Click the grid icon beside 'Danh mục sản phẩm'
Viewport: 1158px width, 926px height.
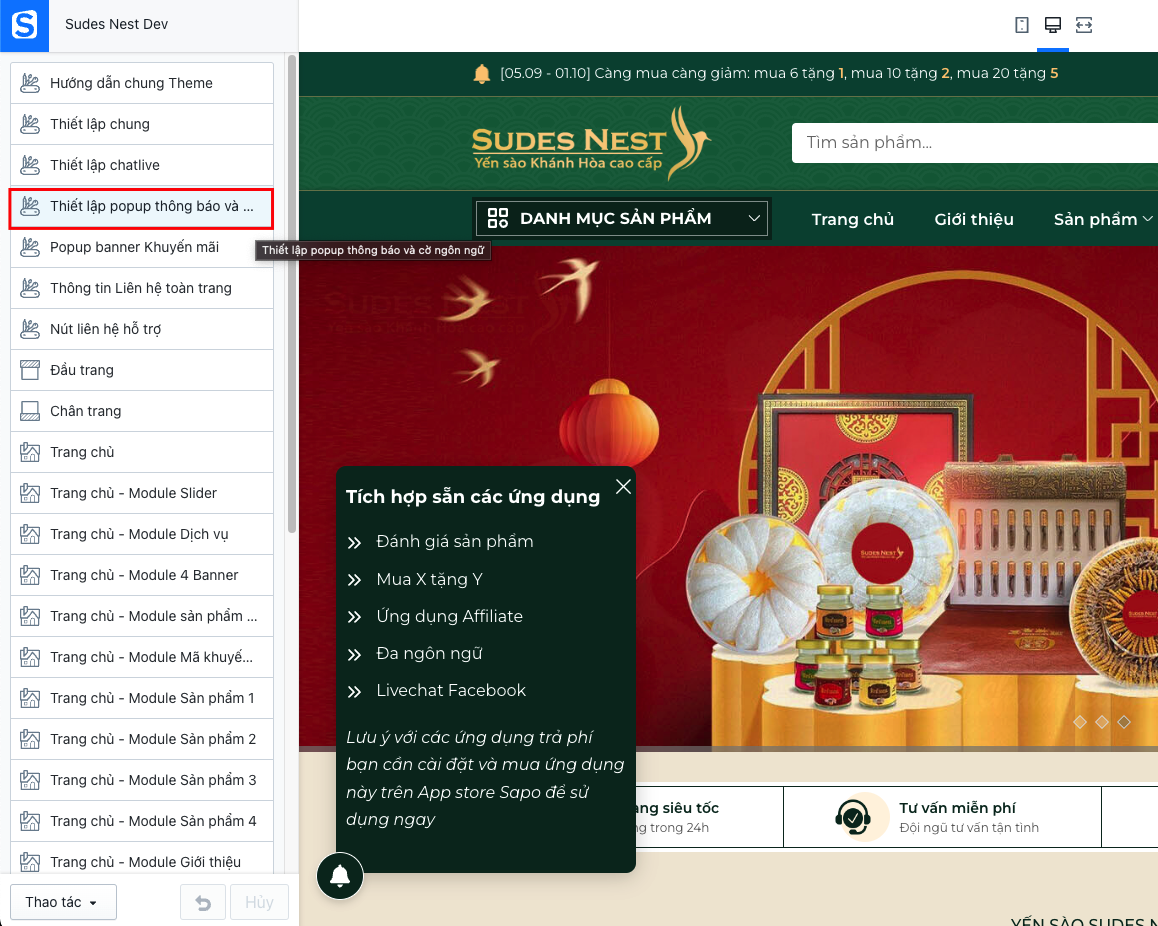498,218
